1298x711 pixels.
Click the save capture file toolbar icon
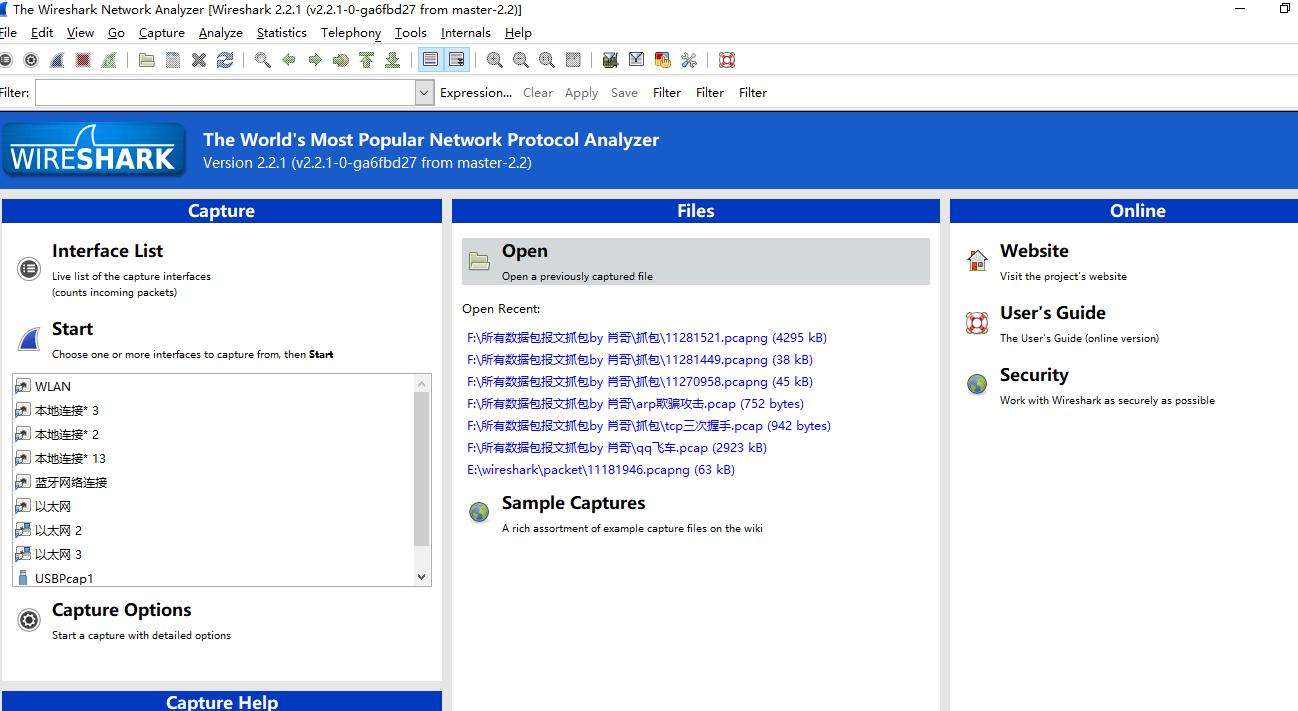point(173,60)
